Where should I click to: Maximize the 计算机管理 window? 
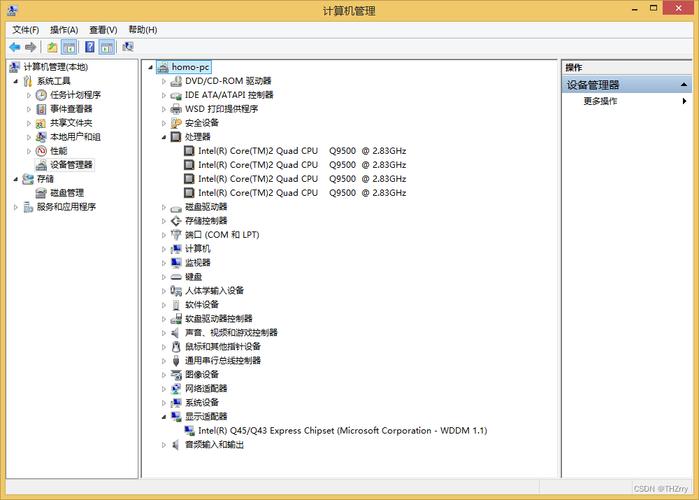[654, 8]
